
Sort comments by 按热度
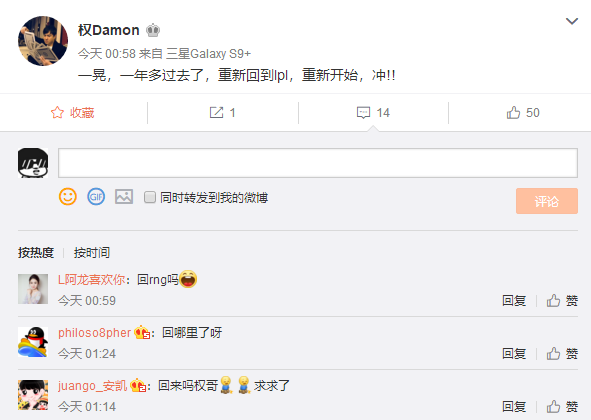point(36,253)
